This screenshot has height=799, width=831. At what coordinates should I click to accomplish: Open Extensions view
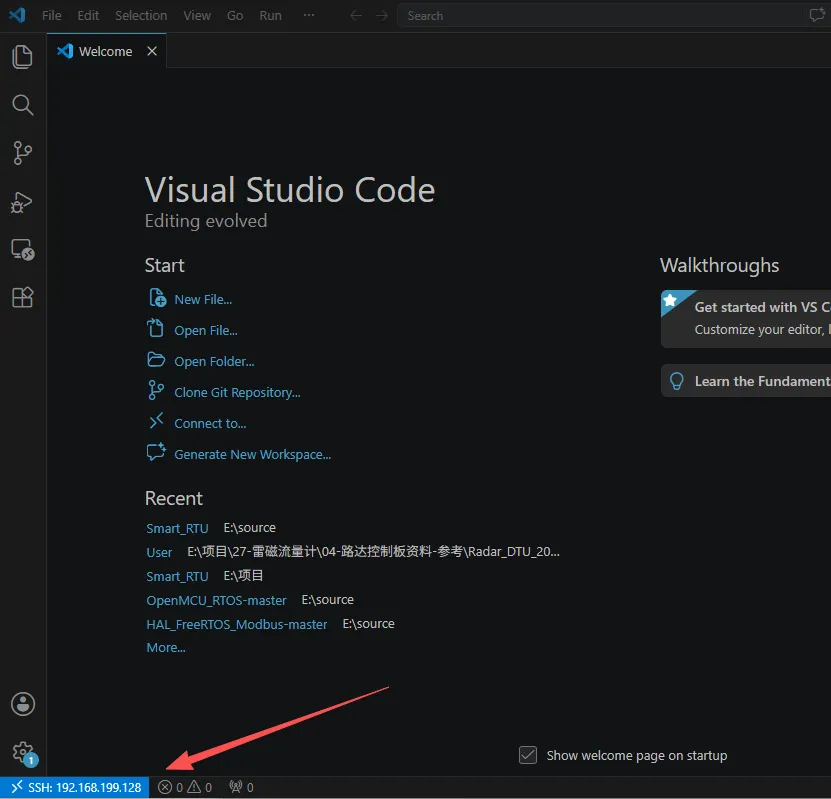pos(22,297)
